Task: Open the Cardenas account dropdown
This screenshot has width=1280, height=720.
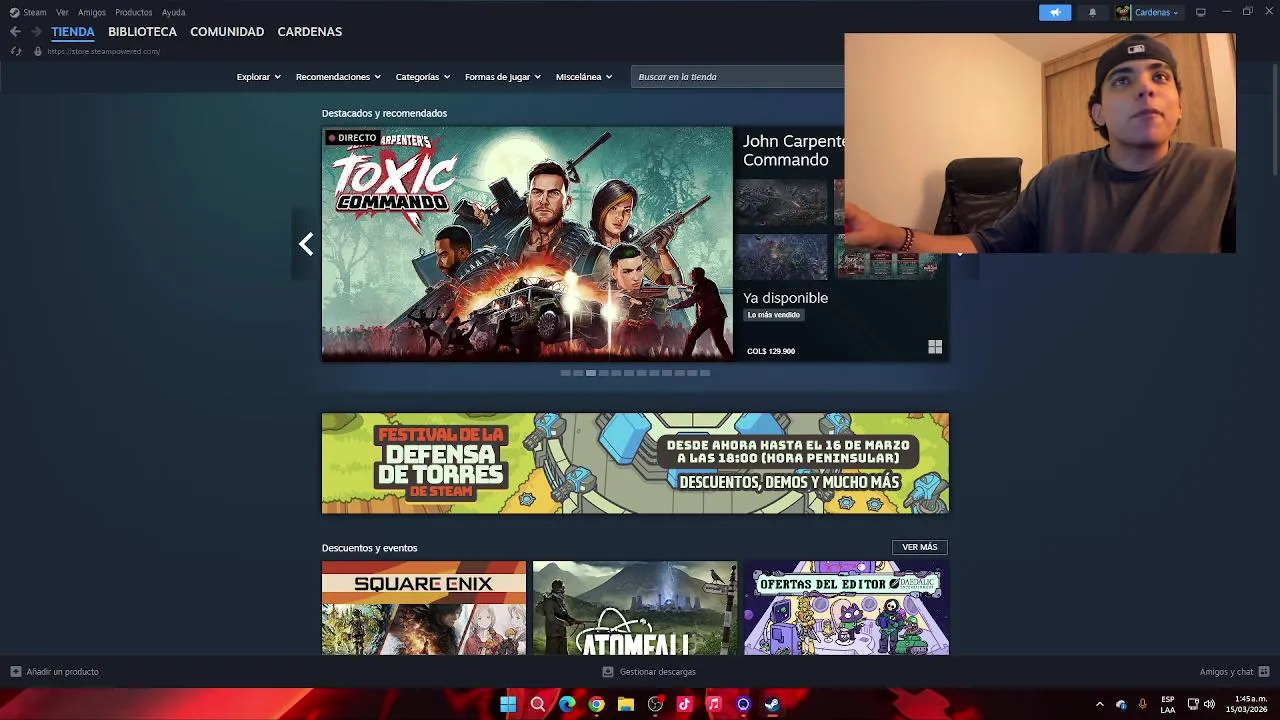Action: 1156,12
